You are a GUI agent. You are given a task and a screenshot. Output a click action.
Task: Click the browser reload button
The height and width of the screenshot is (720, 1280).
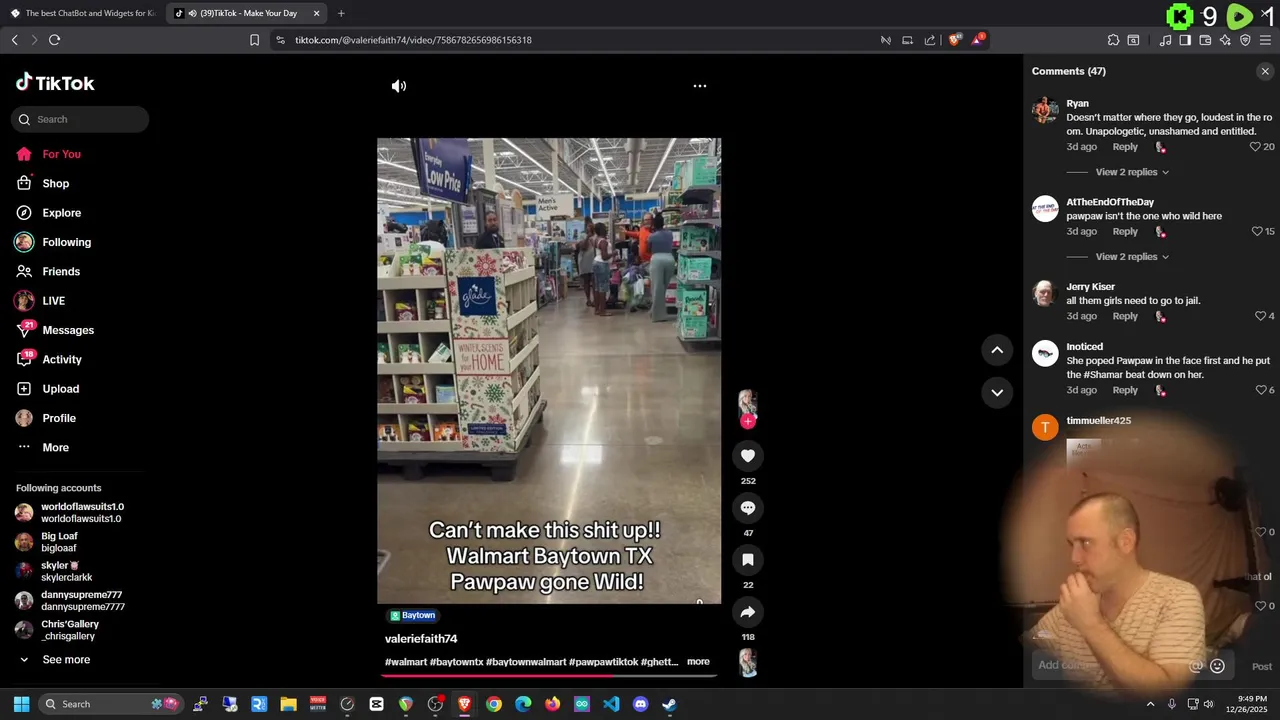click(x=54, y=40)
